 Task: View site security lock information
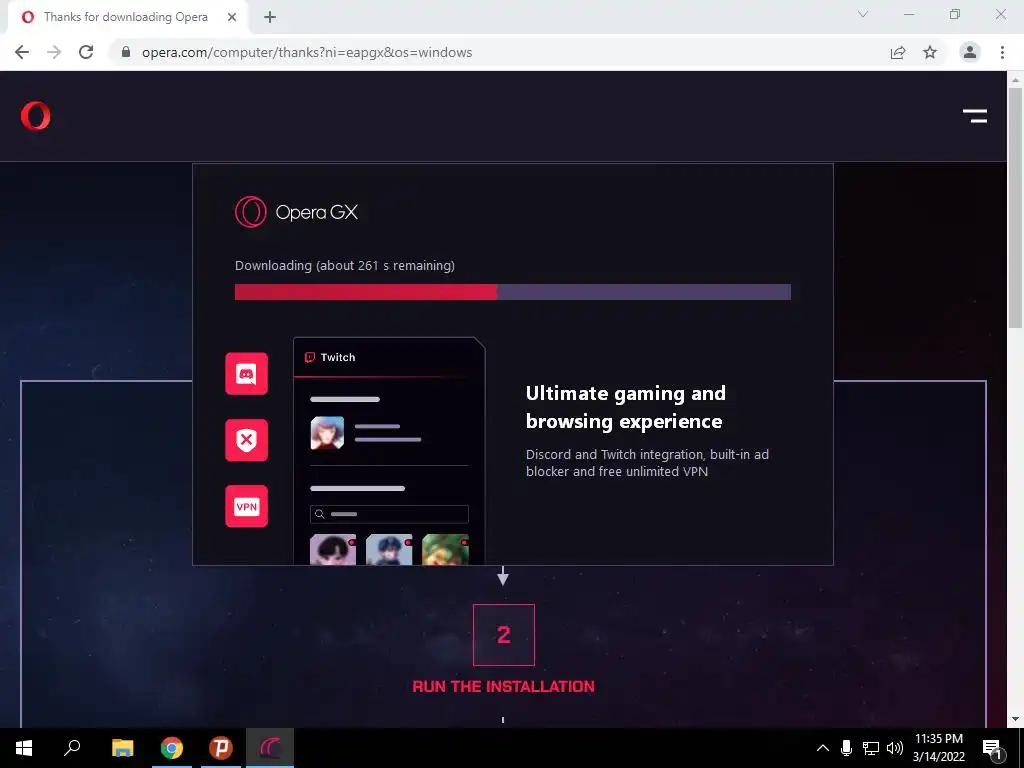click(126, 52)
